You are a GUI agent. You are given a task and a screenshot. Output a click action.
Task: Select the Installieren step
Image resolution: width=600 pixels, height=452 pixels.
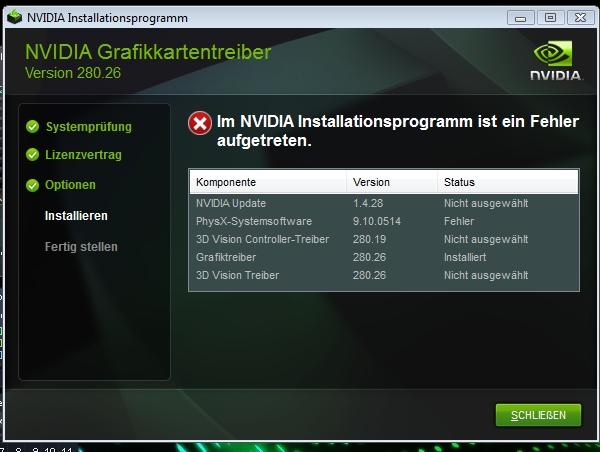76,216
